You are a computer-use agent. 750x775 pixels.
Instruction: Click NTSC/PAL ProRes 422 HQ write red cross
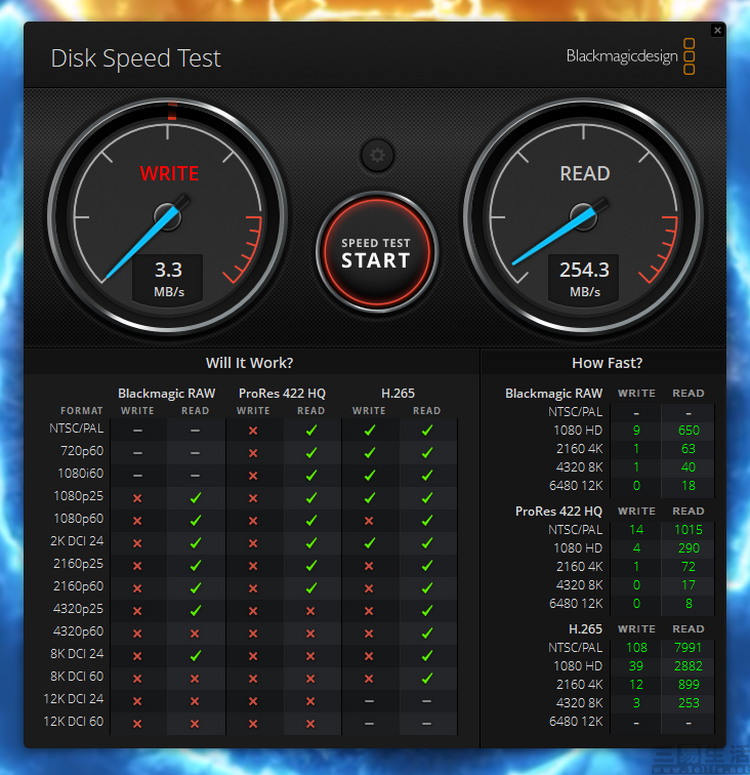point(253,431)
